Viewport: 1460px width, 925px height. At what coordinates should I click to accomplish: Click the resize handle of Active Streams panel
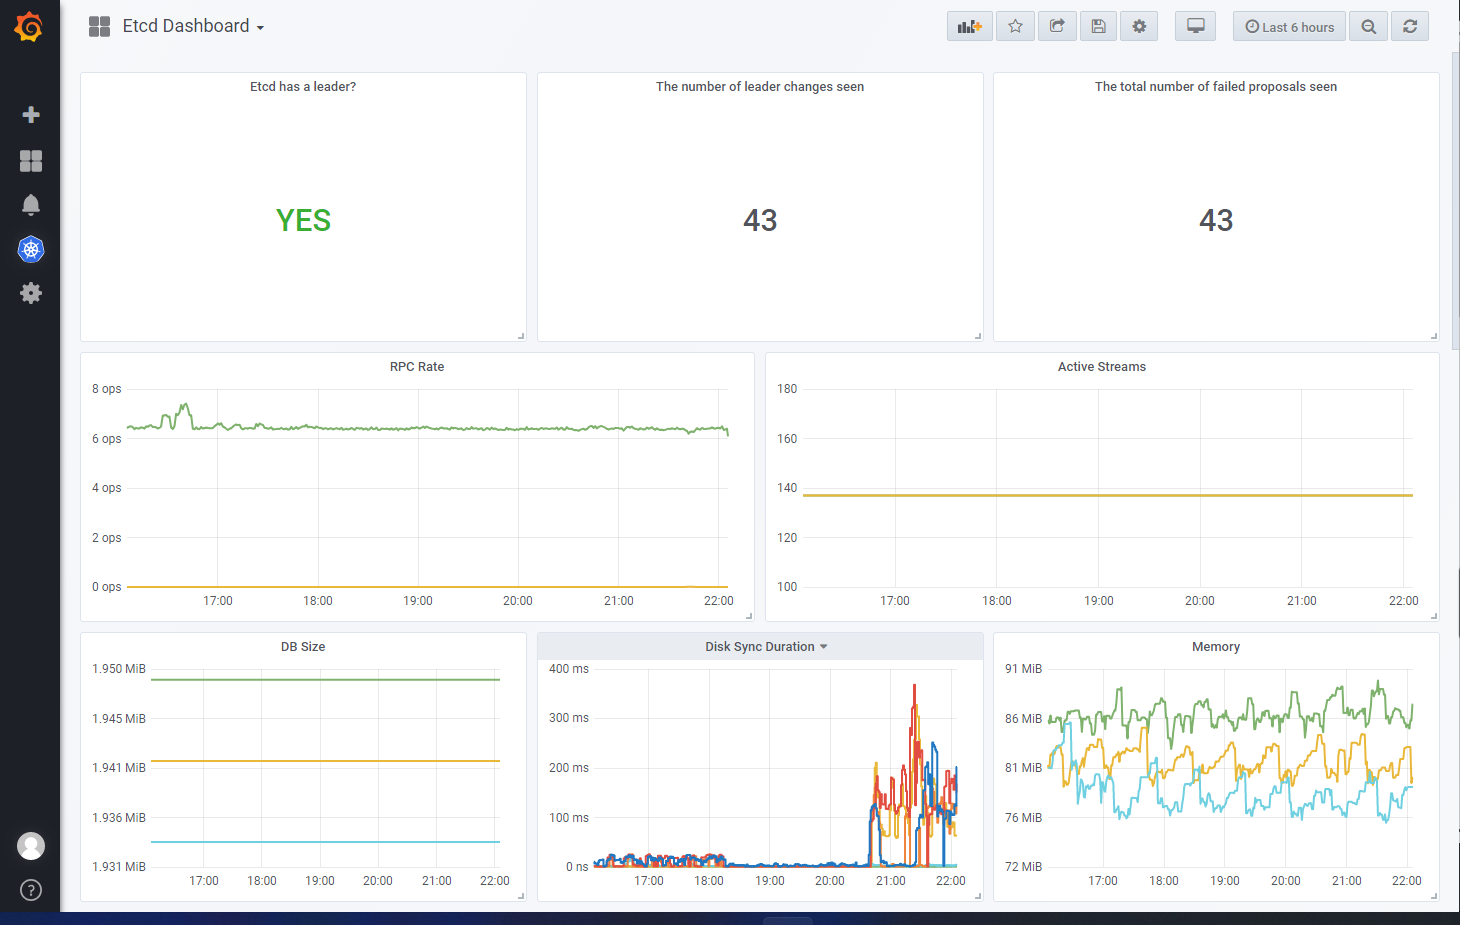click(x=1434, y=616)
